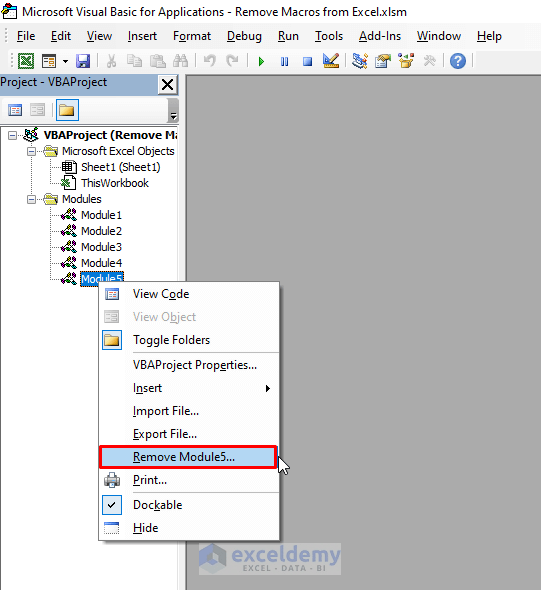Image resolution: width=541 pixels, height=590 pixels.
Task: Click the blue Help question mark icon
Action: pyautogui.click(x=458, y=61)
